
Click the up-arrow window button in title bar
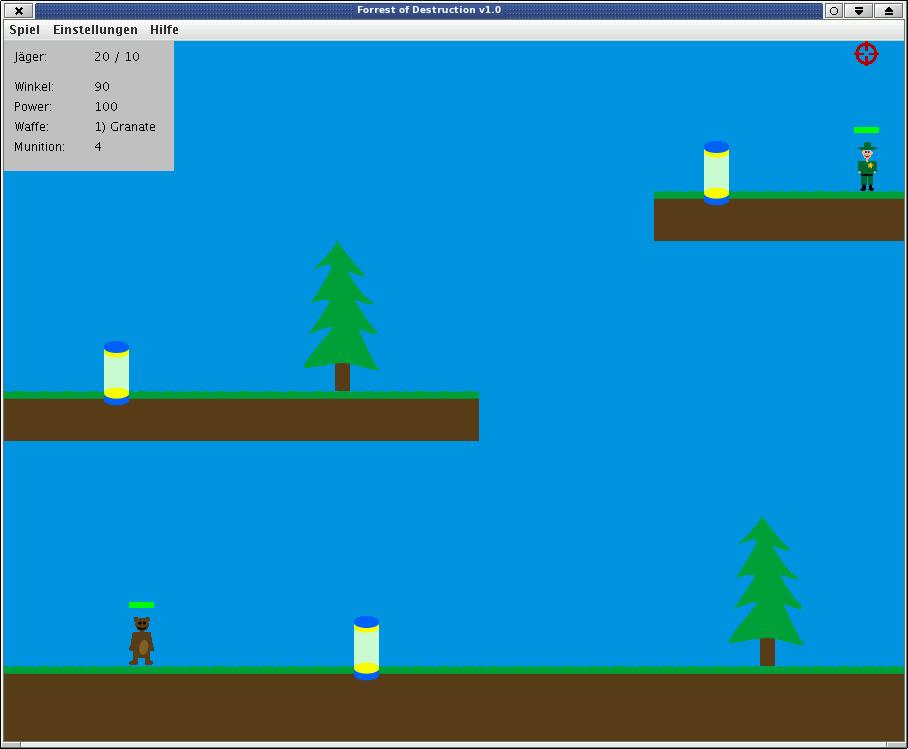[889, 10]
